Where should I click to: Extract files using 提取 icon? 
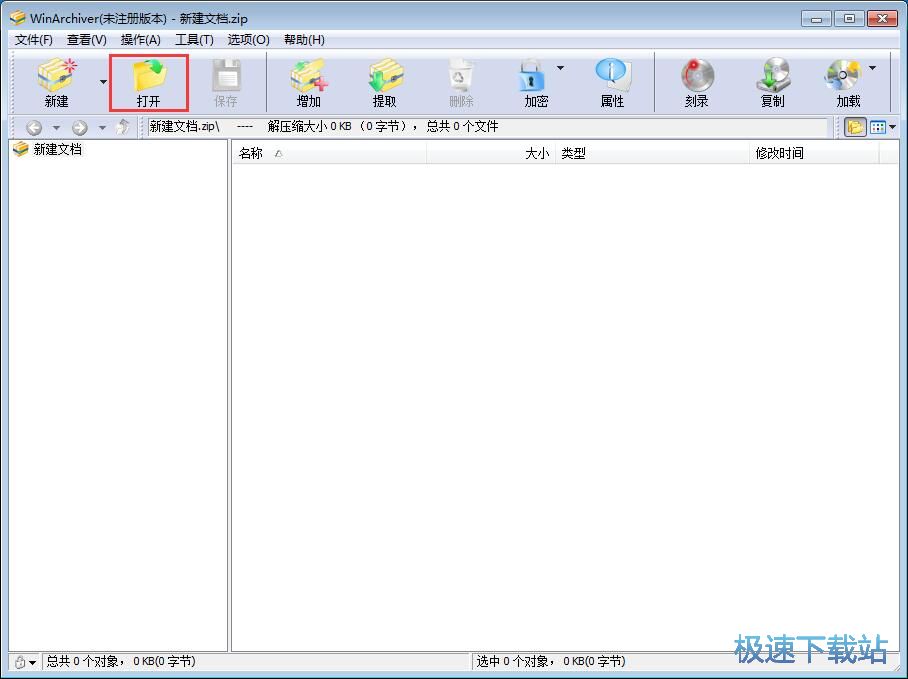pos(385,83)
